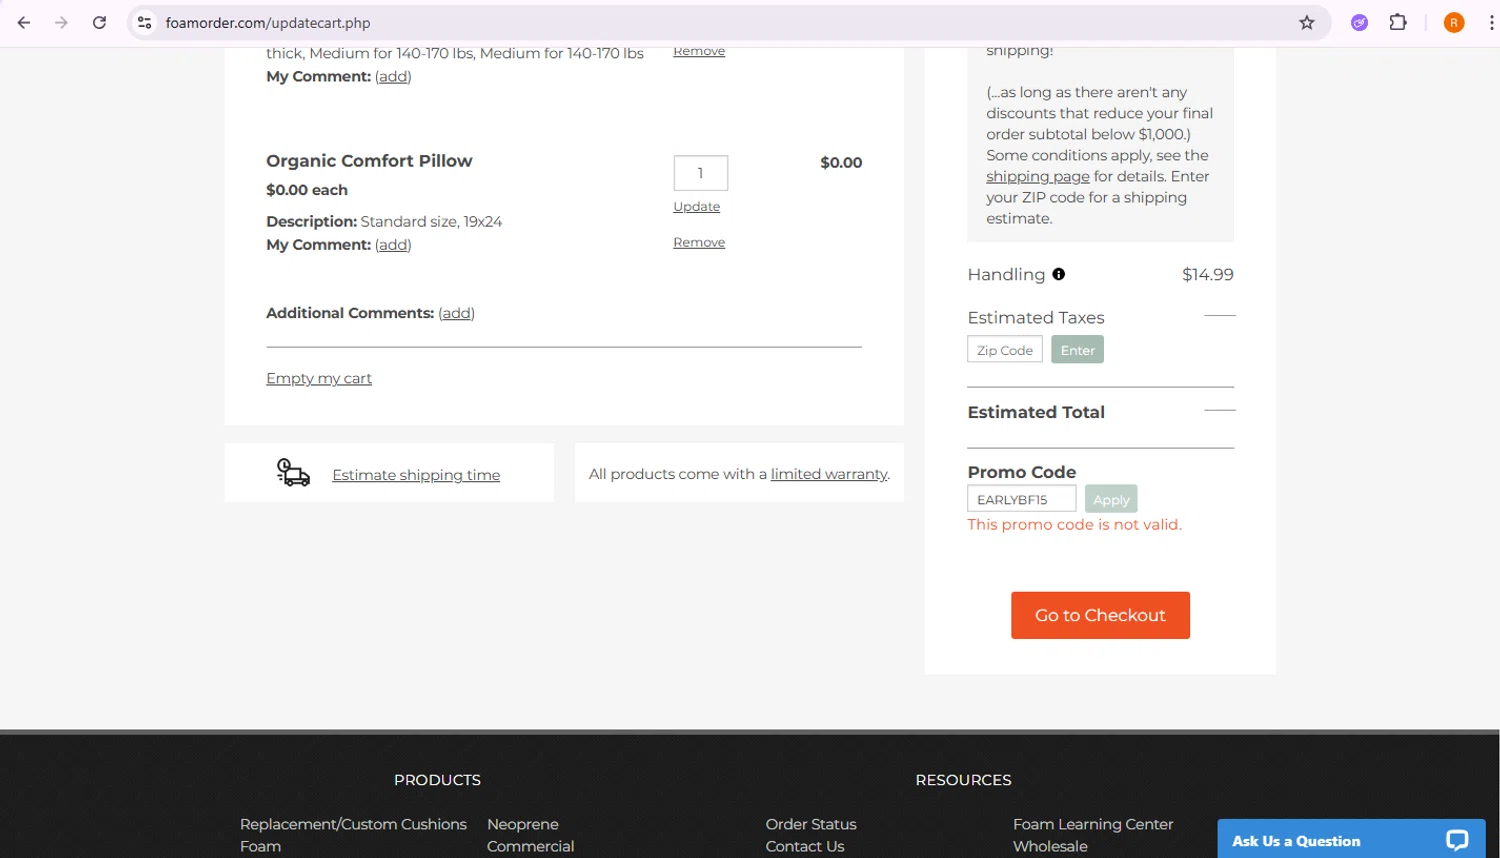Click the RESOURCES footer heading

[x=963, y=780]
